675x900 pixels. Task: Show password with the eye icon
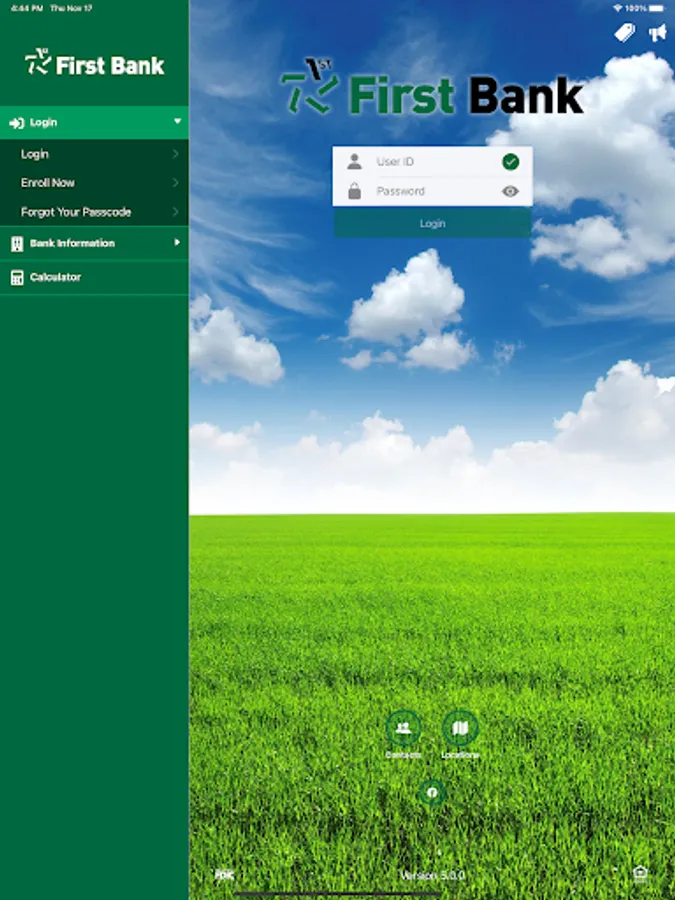(510, 191)
